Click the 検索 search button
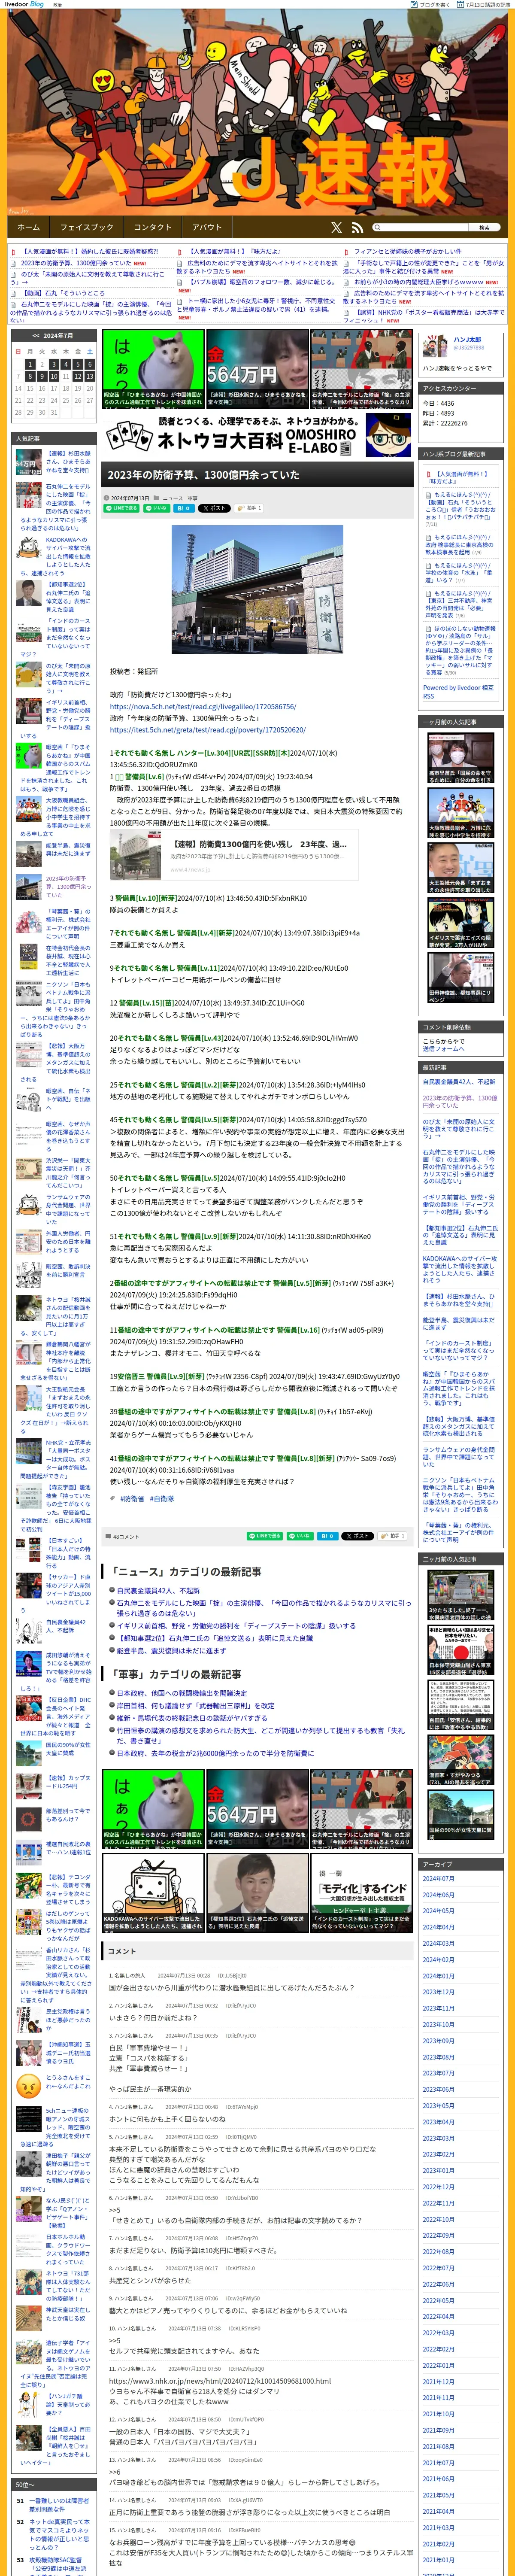 [484, 227]
